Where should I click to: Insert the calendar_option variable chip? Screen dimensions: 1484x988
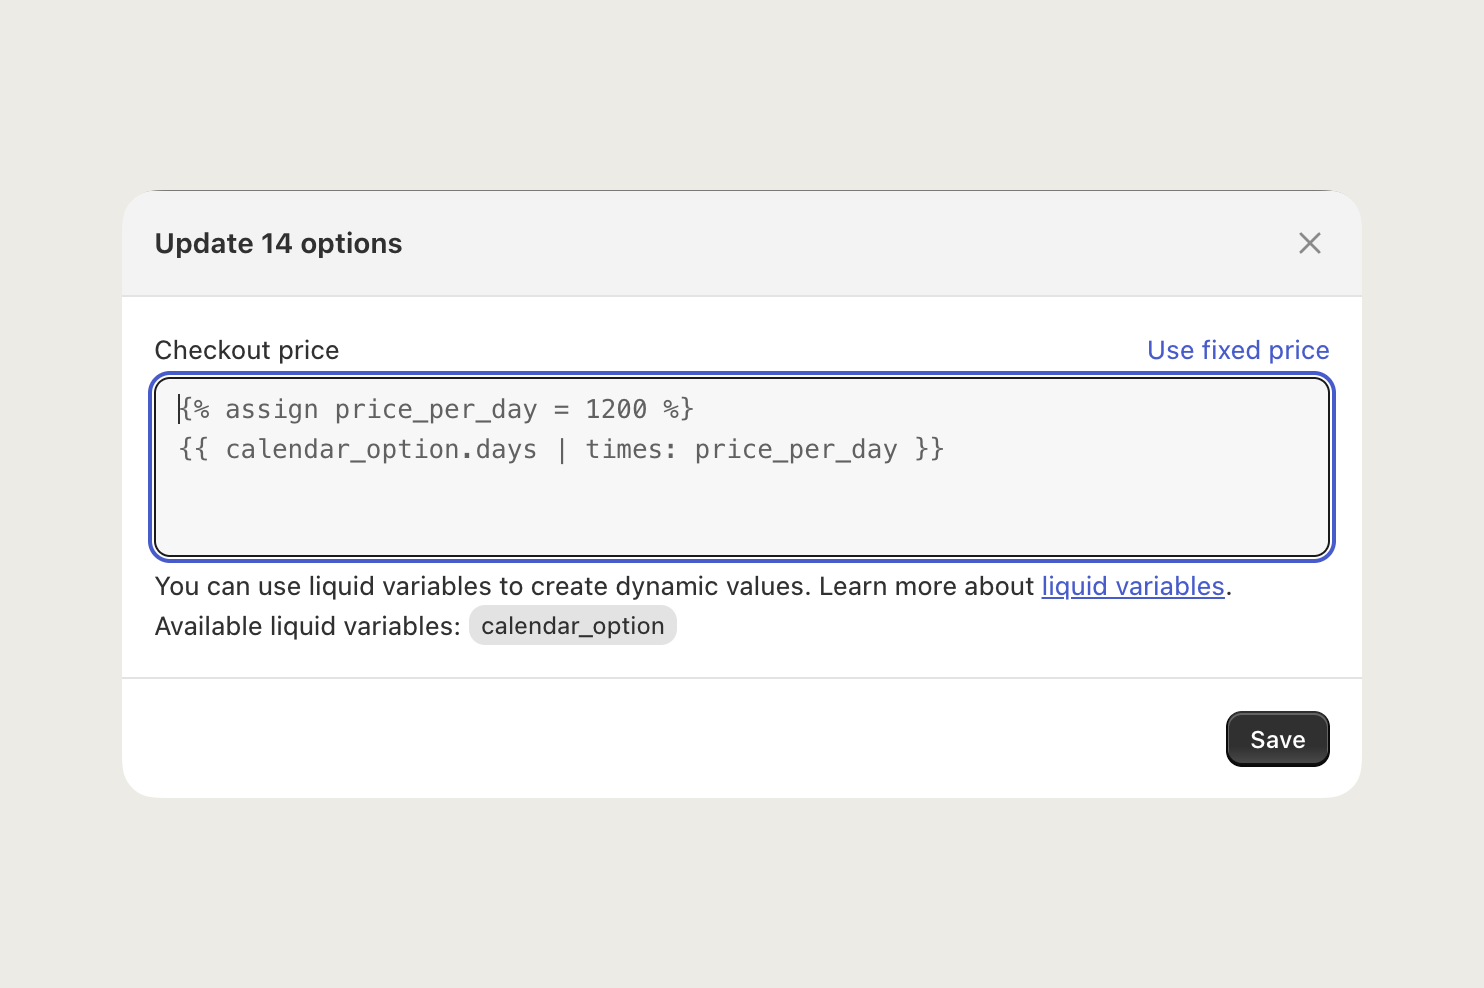click(x=572, y=626)
